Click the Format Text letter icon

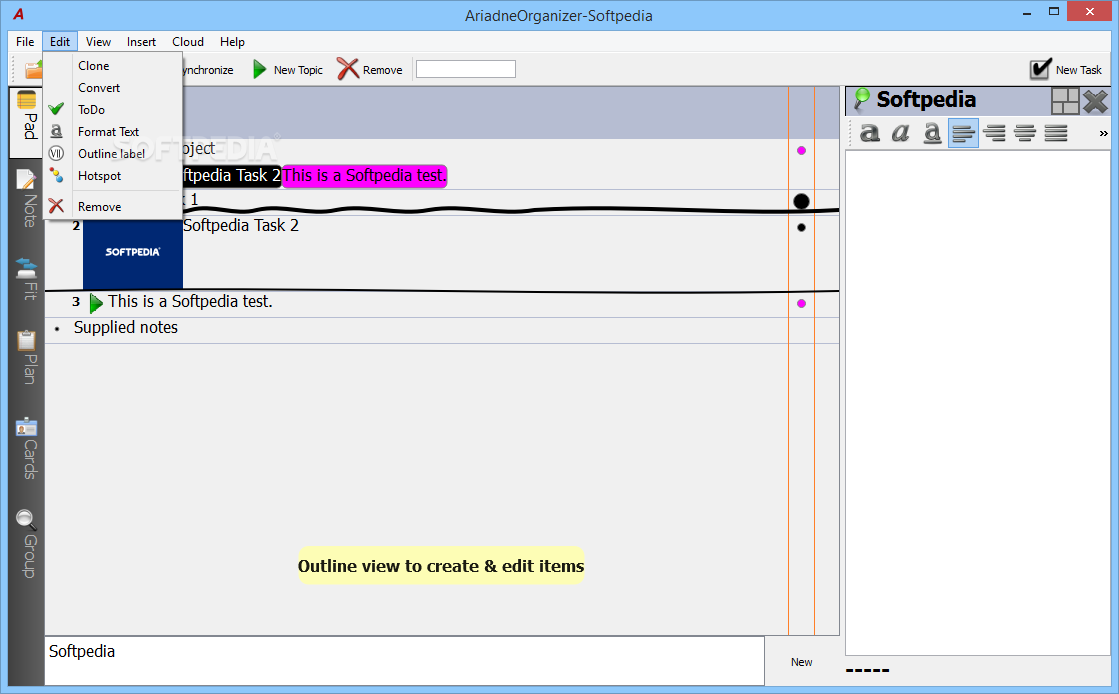(56, 131)
